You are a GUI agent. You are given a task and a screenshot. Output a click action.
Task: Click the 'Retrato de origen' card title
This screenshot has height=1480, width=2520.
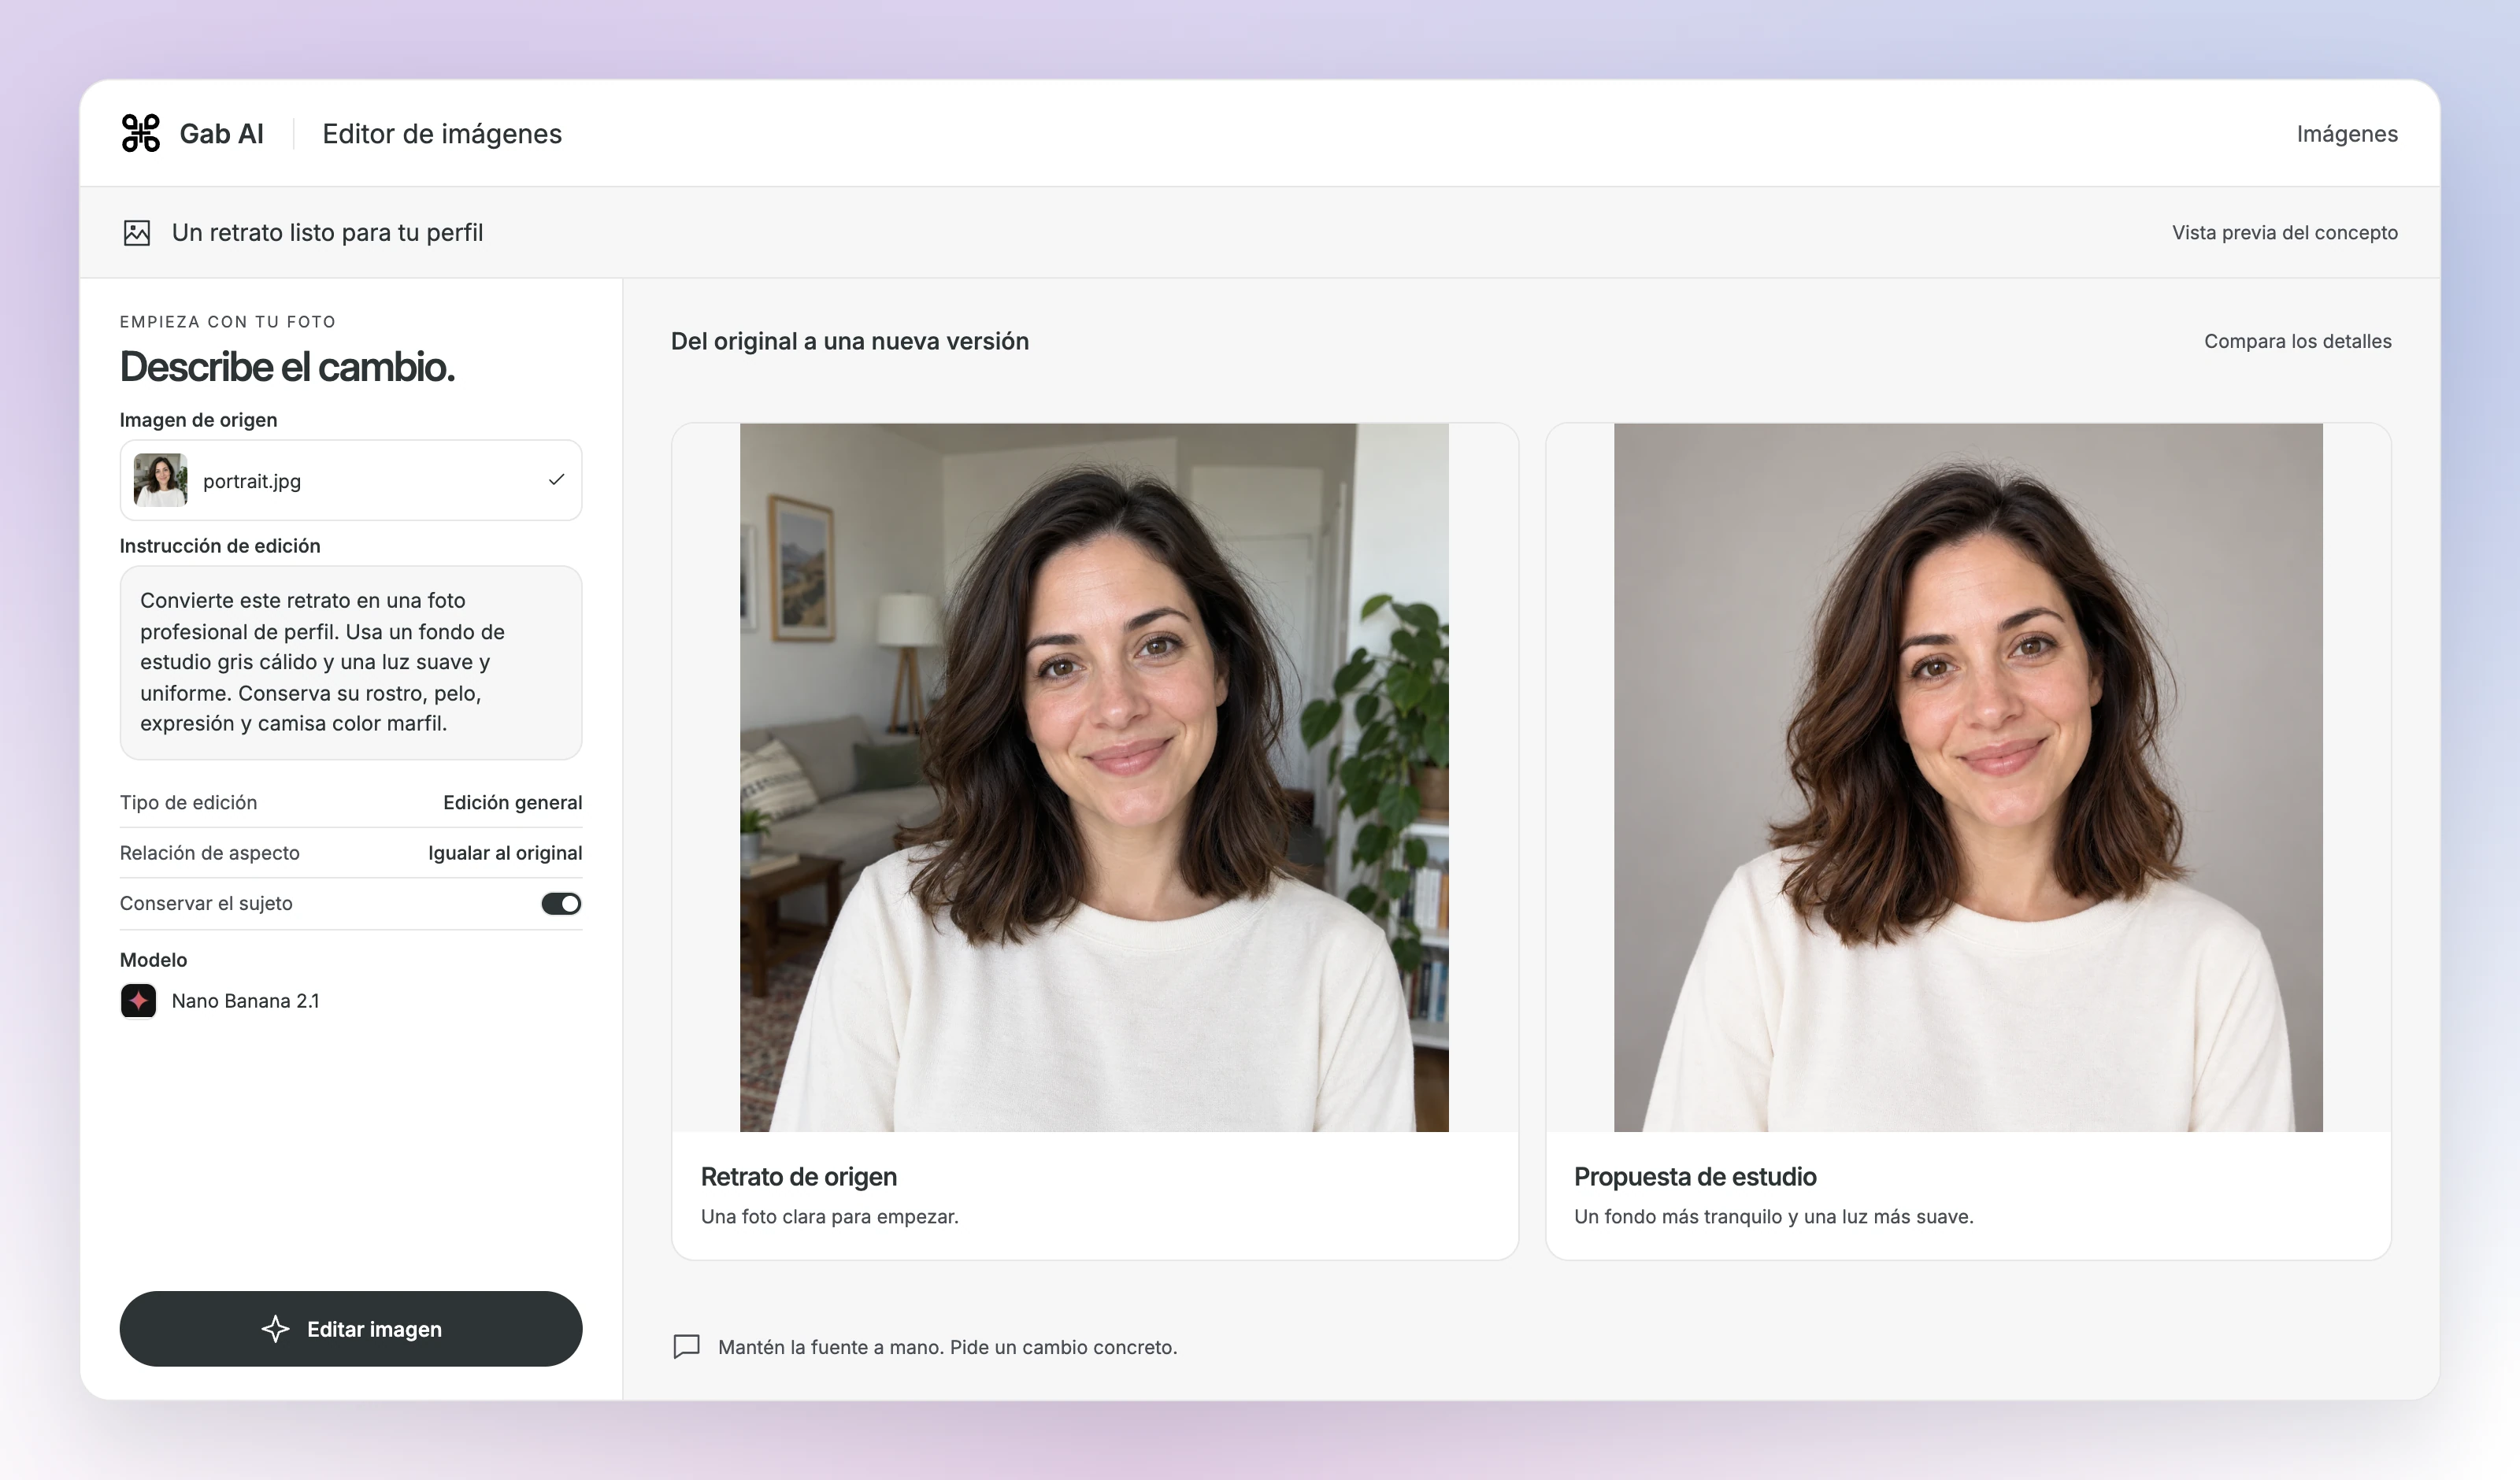coord(799,1177)
